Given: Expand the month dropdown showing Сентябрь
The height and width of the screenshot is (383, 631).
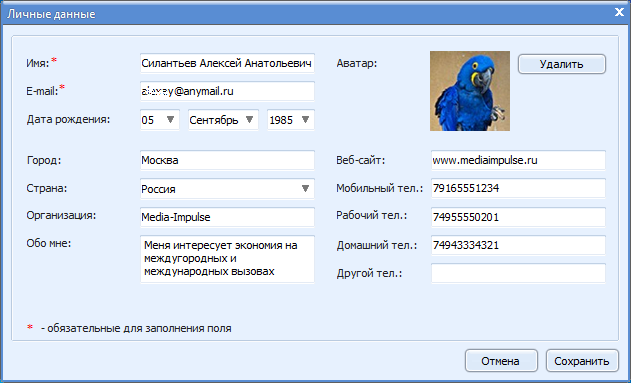Looking at the screenshot, I should [x=223, y=120].
